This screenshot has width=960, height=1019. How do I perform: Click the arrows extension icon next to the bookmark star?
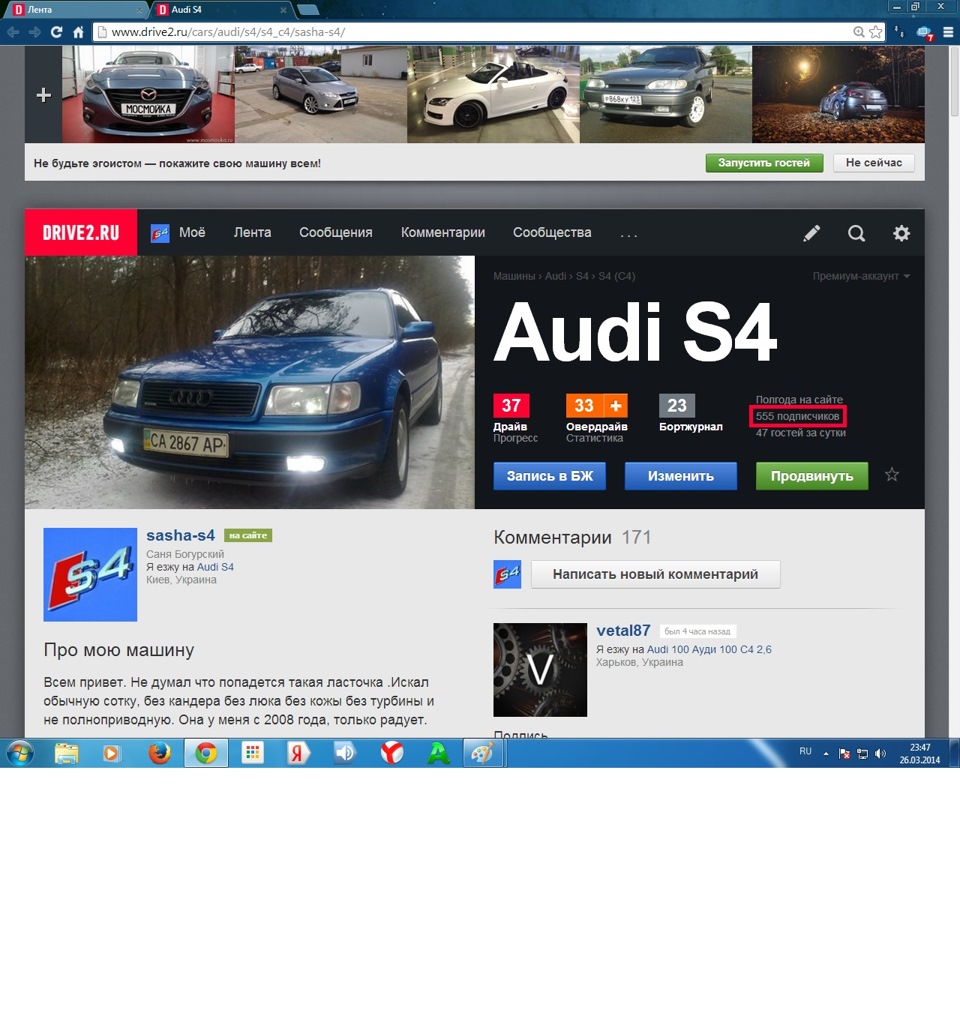[x=900, y=32]
